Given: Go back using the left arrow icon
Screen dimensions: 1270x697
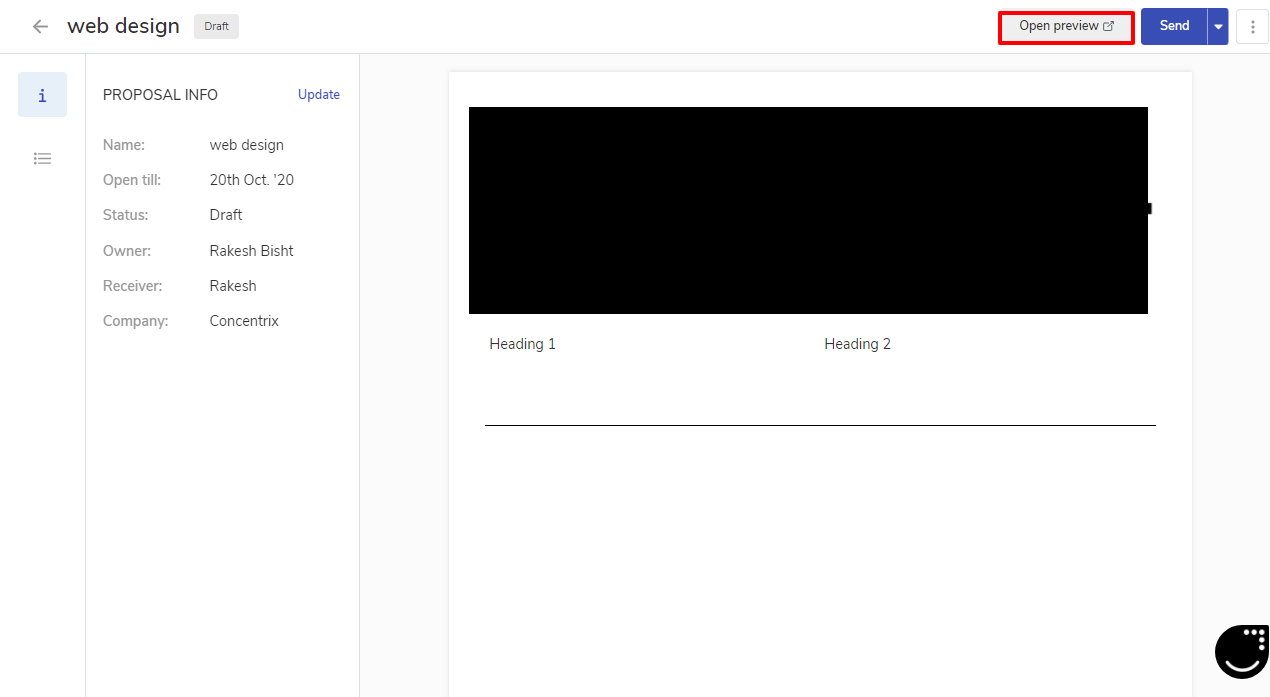Looking at the screenshot, I should tap(40, 27).
